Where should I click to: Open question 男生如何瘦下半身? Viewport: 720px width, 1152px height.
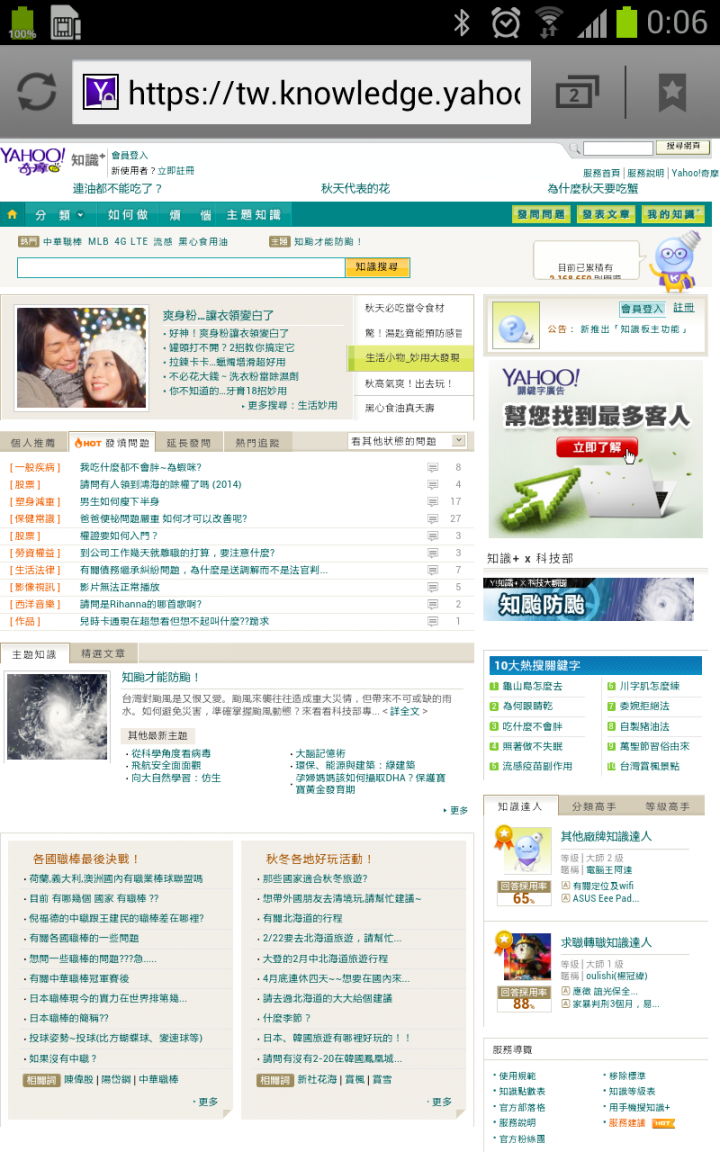[x=119, y=501]
